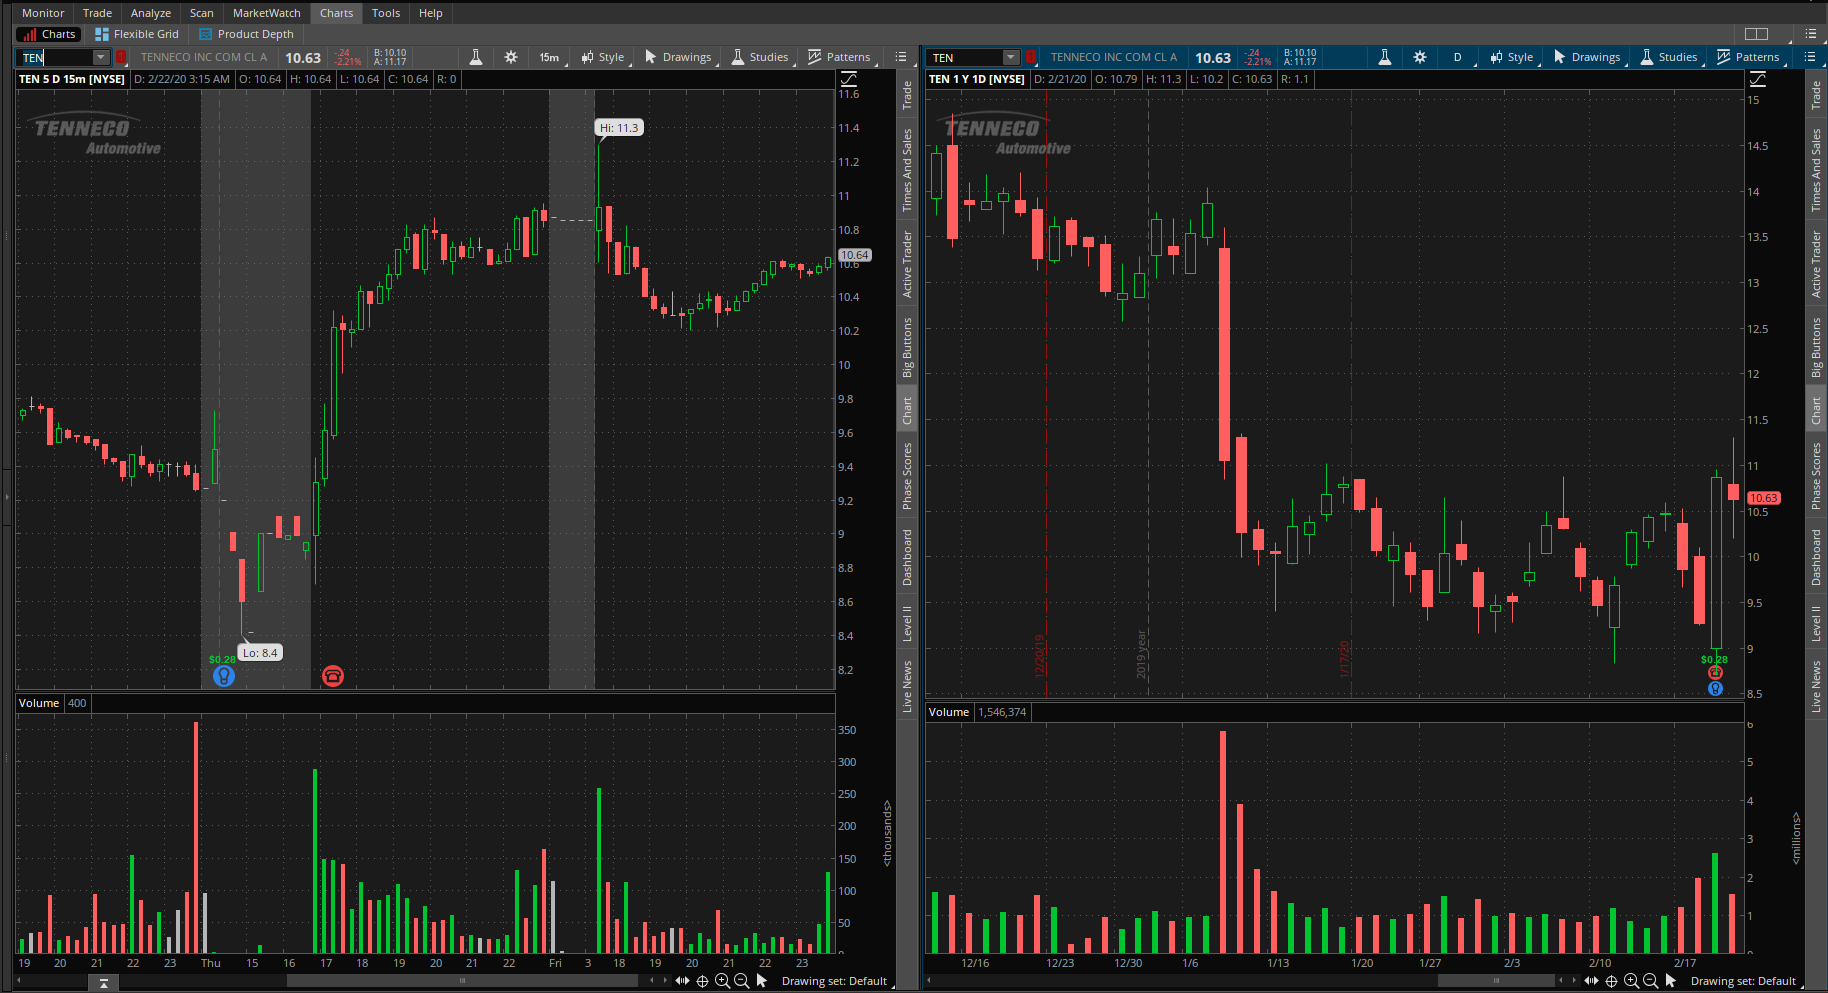Open the 15m timeframe dropdown
The height and width of the screenshot is (993, 1828).
point(550,57)
